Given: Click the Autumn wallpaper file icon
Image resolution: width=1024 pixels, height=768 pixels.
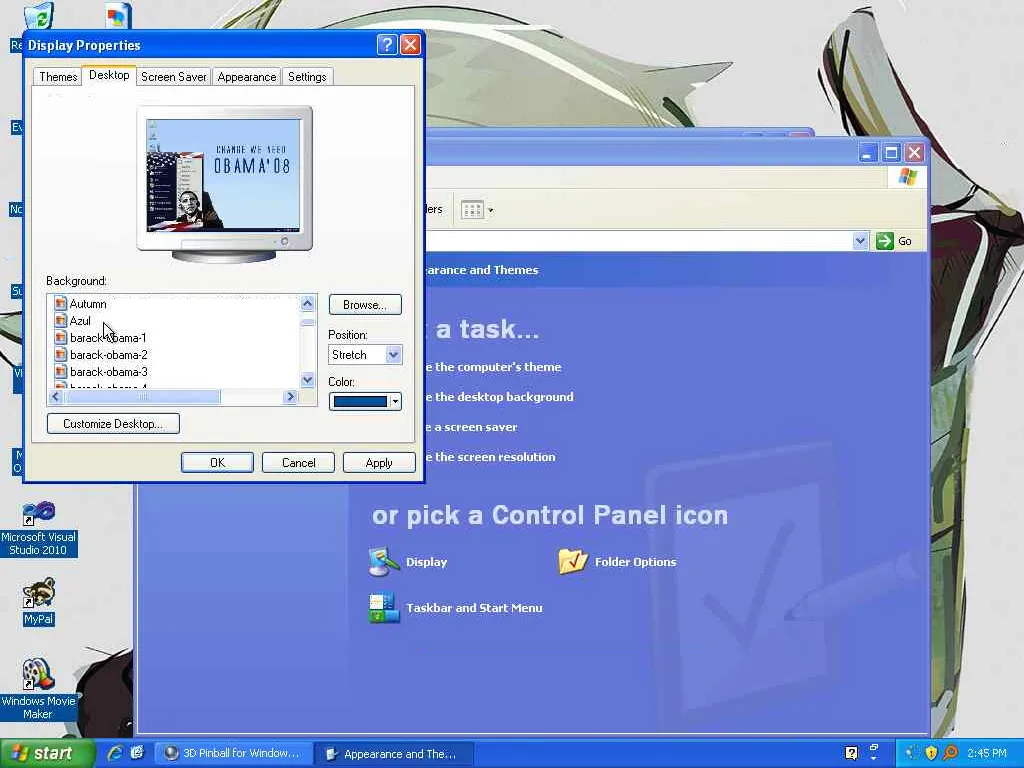Looking at the screenshot, I should coord(61,304).
